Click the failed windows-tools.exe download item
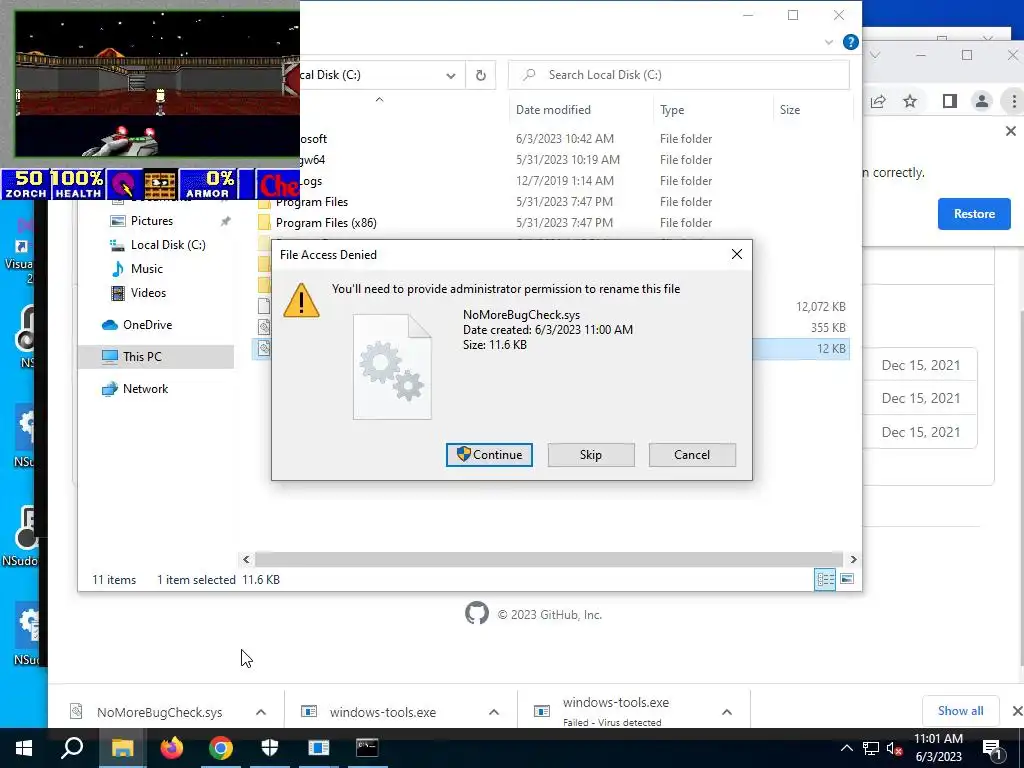Viewport: 1024px width, 768px height. pyautogui.click(x=615, y=711)
